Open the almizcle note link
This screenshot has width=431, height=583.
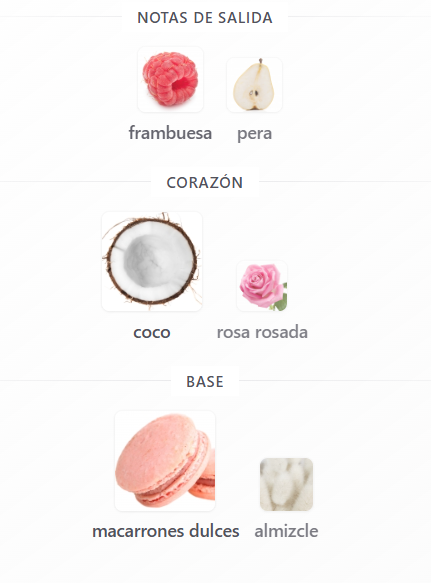coord(286,531)
